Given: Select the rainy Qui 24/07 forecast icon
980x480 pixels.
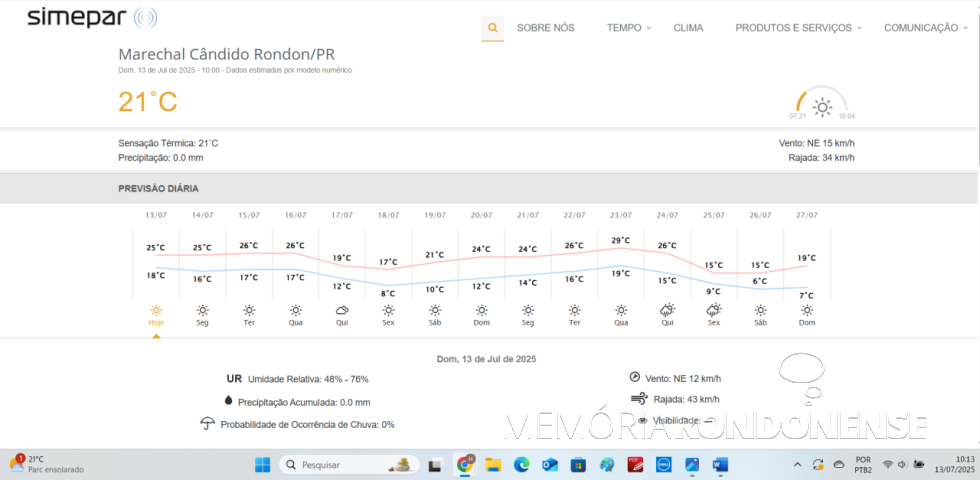Looking at the screenshot, I should coord(667,310).
